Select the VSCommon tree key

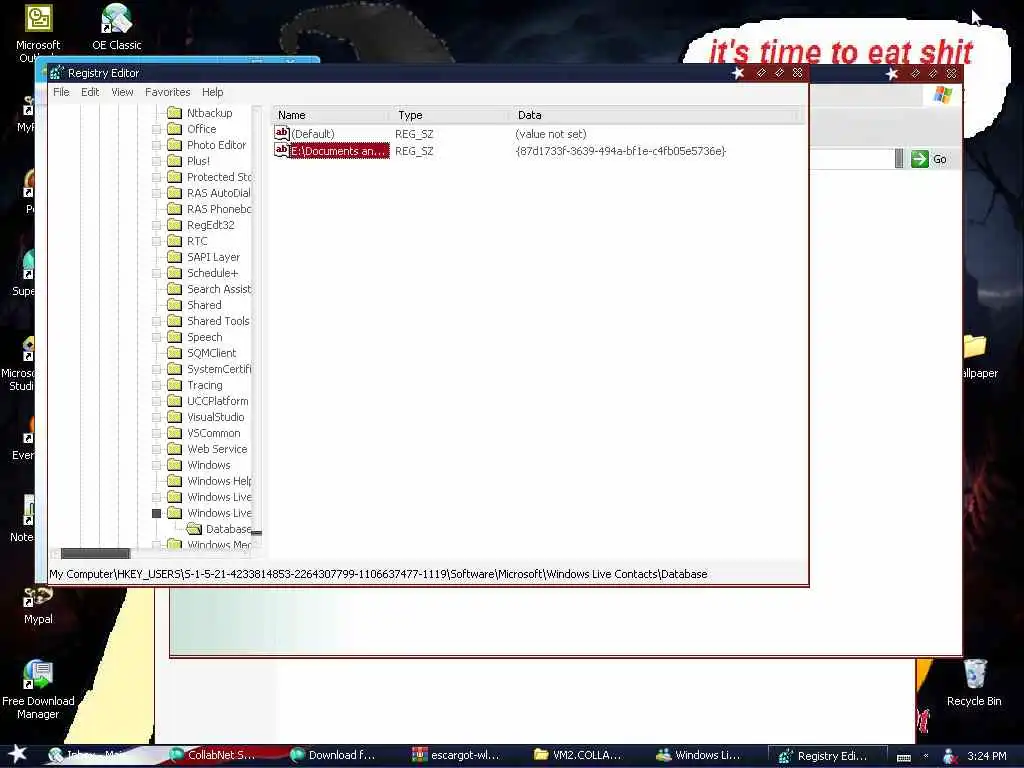[214, 433]
